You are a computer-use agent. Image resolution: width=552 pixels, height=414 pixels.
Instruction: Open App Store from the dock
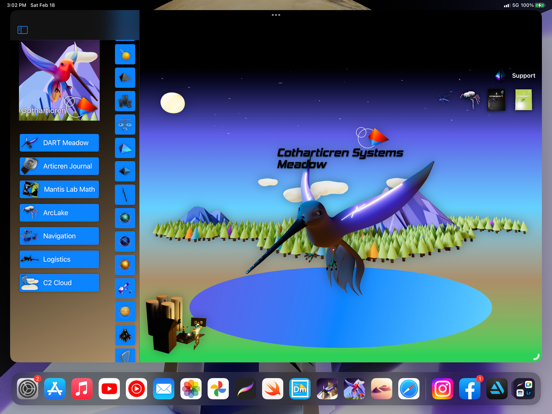(x=55, y=389)
